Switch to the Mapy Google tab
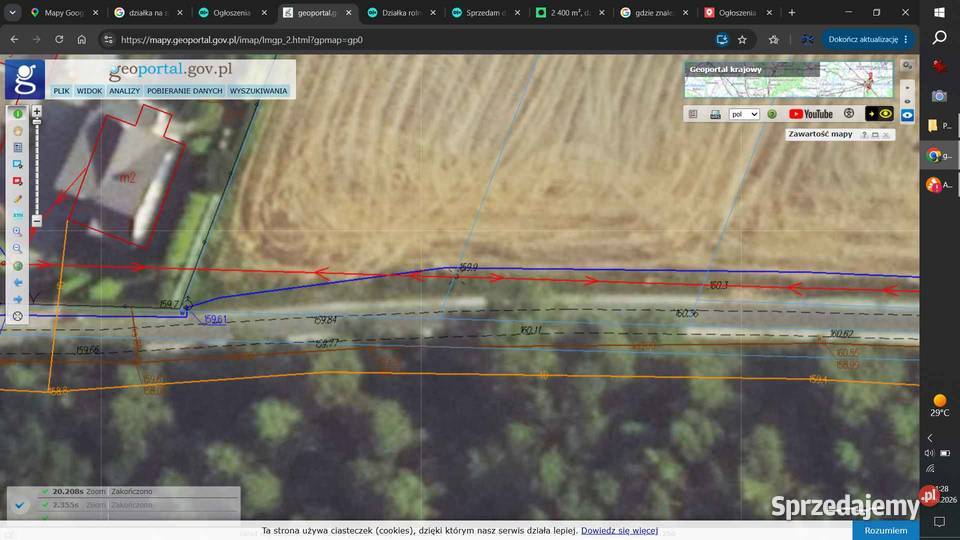This screenshot has width=960, height=540. coord(64,12)
